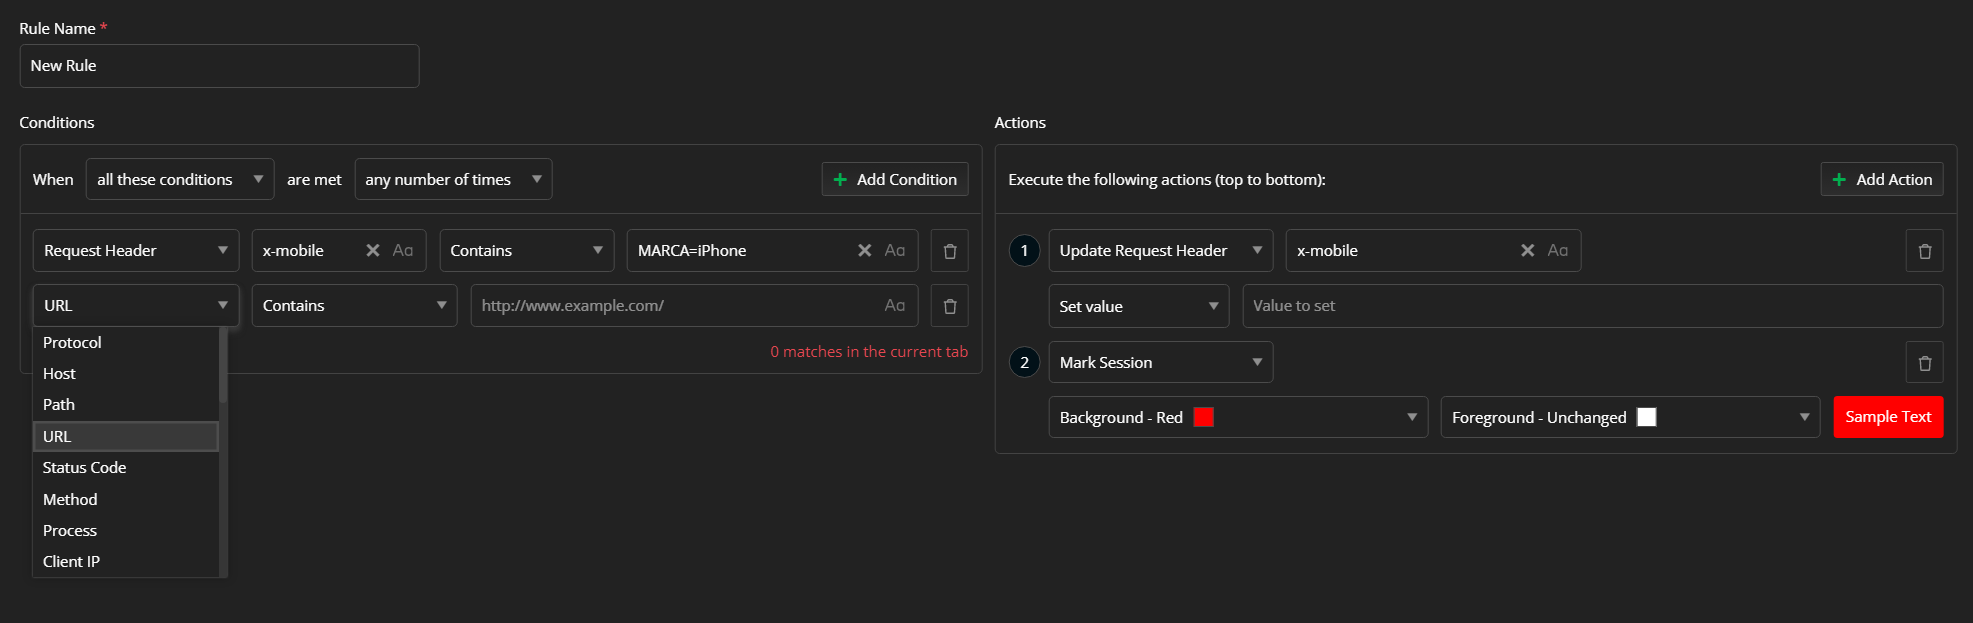Expand the 'any number of times' dropdown
The width and height of the screenshot is (1973, 623).
pos(453,180)
